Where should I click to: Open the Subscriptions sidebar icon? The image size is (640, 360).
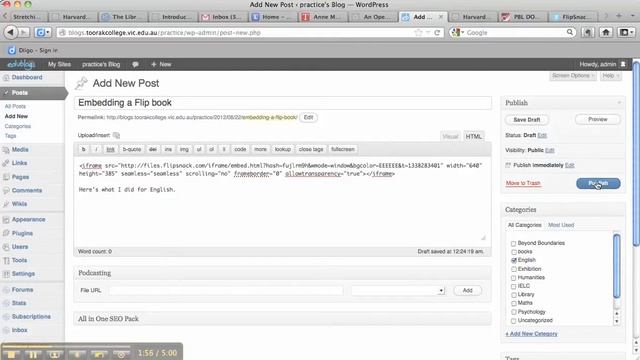(x=6, y=317)
